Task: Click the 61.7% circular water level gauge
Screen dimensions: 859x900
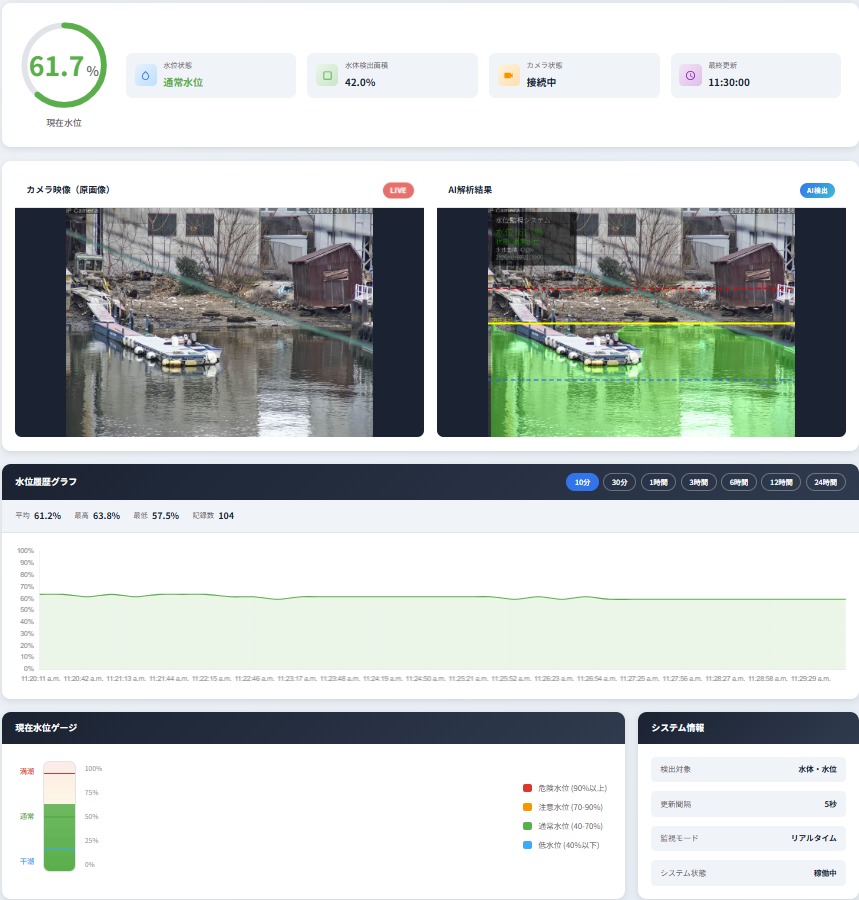Action: [64, 66]
